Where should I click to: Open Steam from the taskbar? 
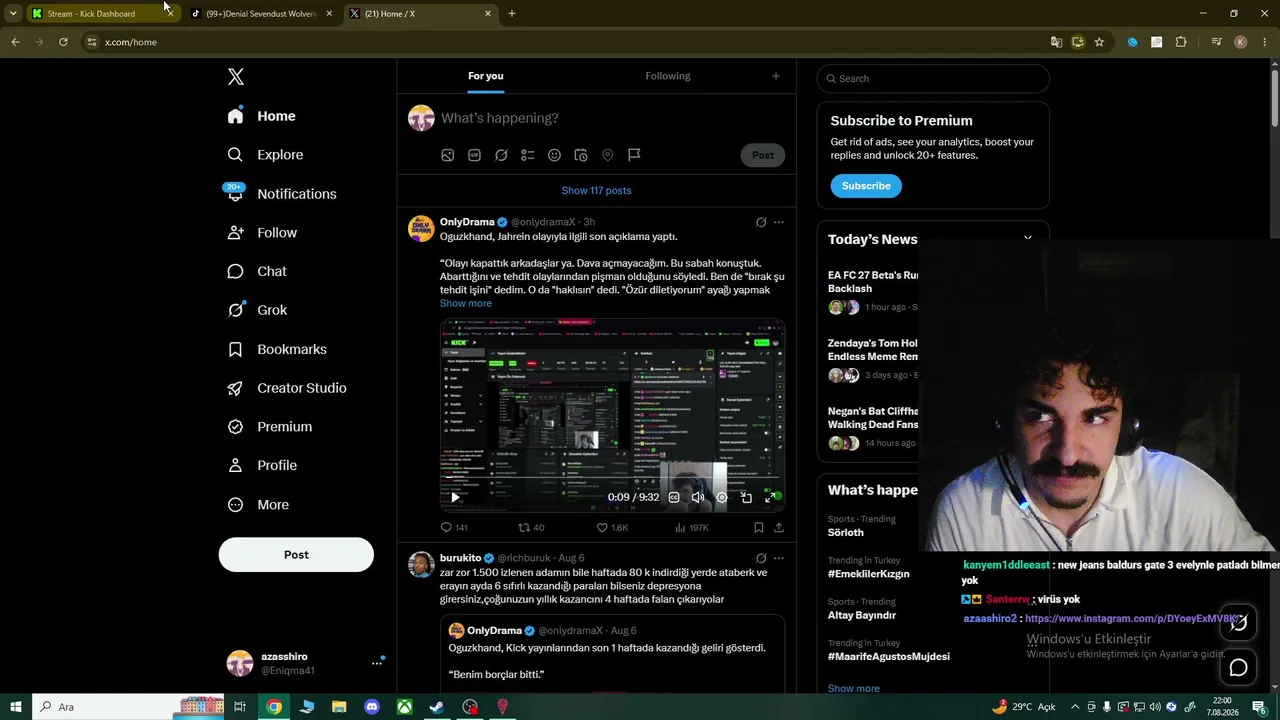coord(437,707)
